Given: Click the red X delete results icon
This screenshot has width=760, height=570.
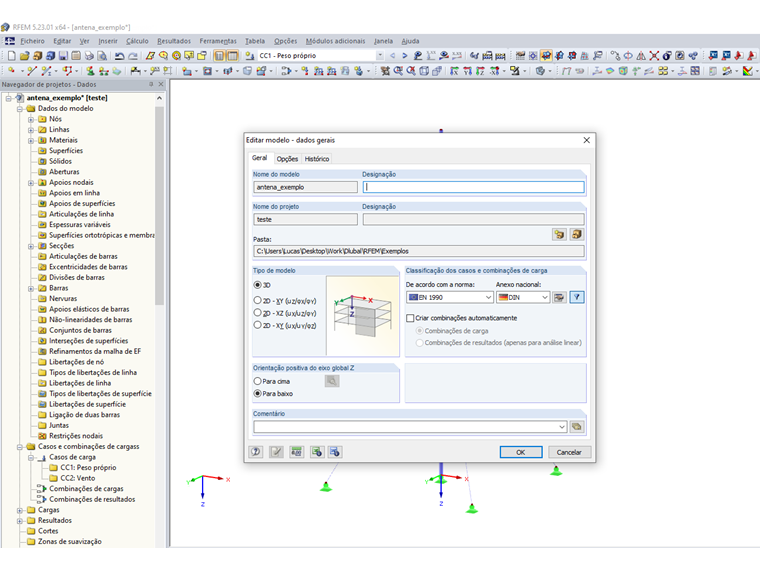Looking at the screenshot, I should coord(654,56).
